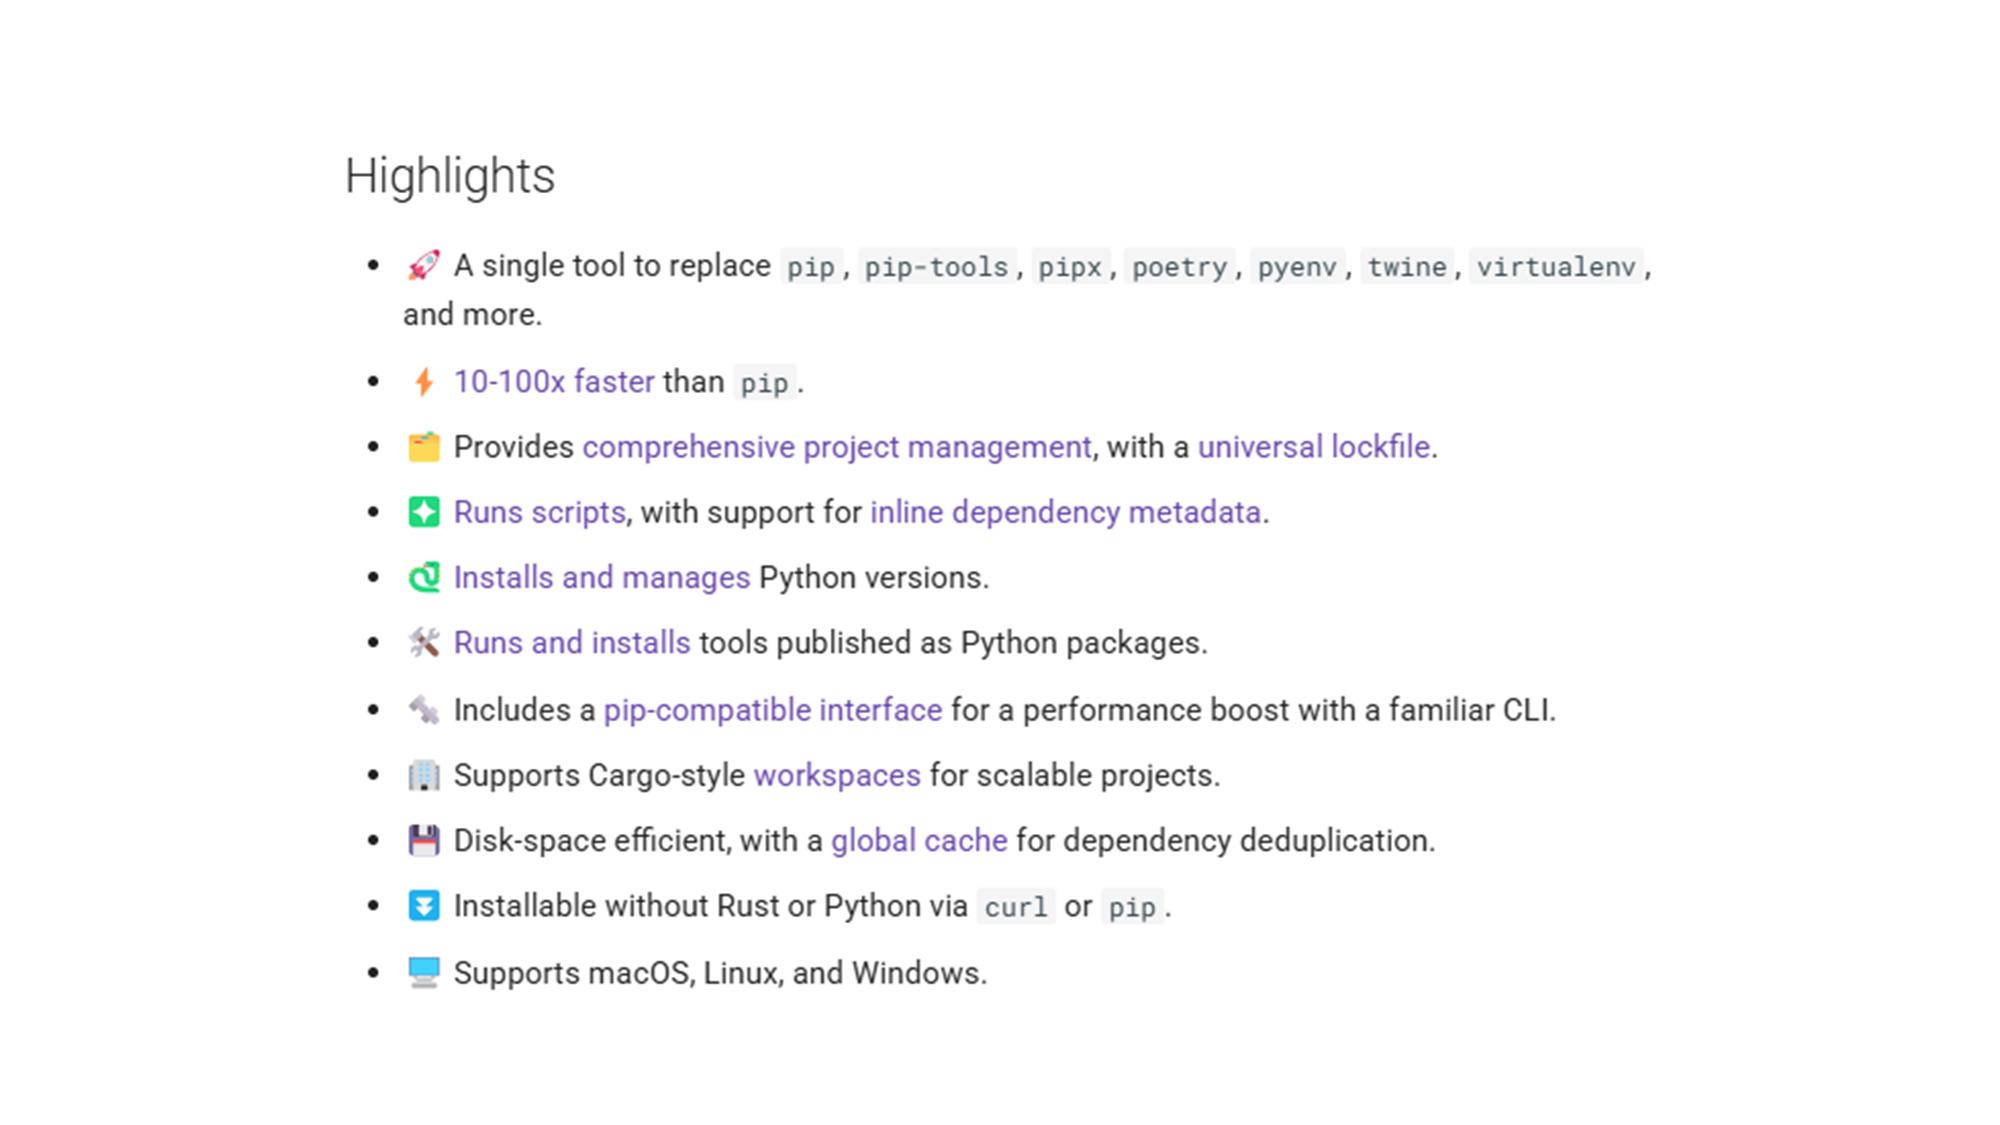The image size is (2000, 1125).
Task: Follow the Installs and manages link
Action: pos(602,577)
